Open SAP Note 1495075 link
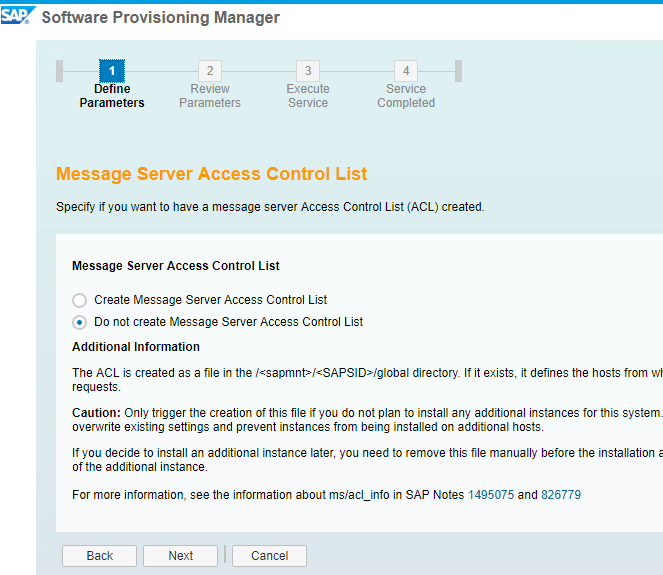Image resolution: width=663 pixels, height=575 pixels. (x=491, y=495)
